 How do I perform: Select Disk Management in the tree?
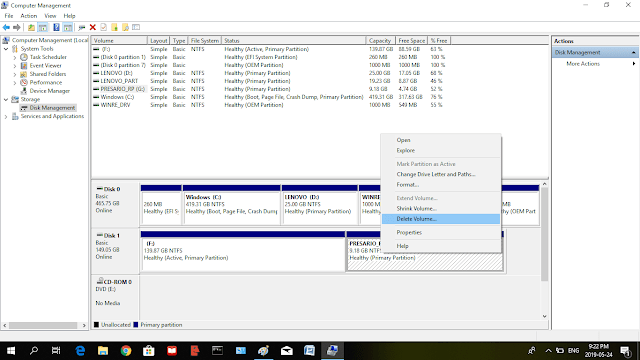tap(52, 108)
